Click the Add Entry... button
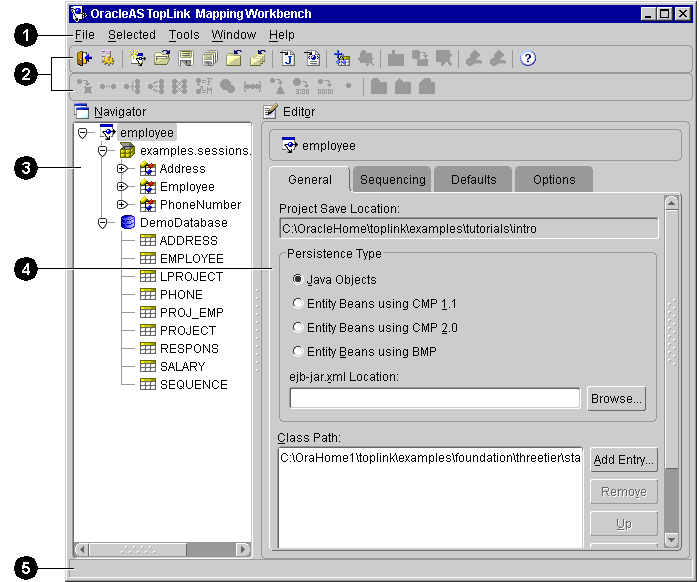This screenshot has height=582, width=700. pyautogui.click(x=624, y=460)
